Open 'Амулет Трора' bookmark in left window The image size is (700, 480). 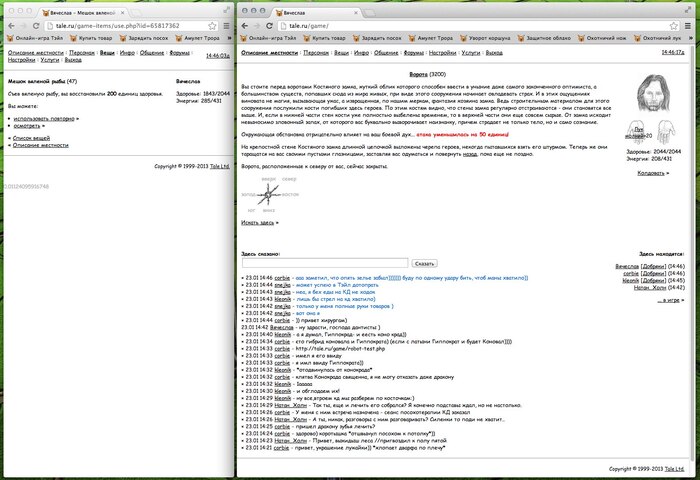197,38
